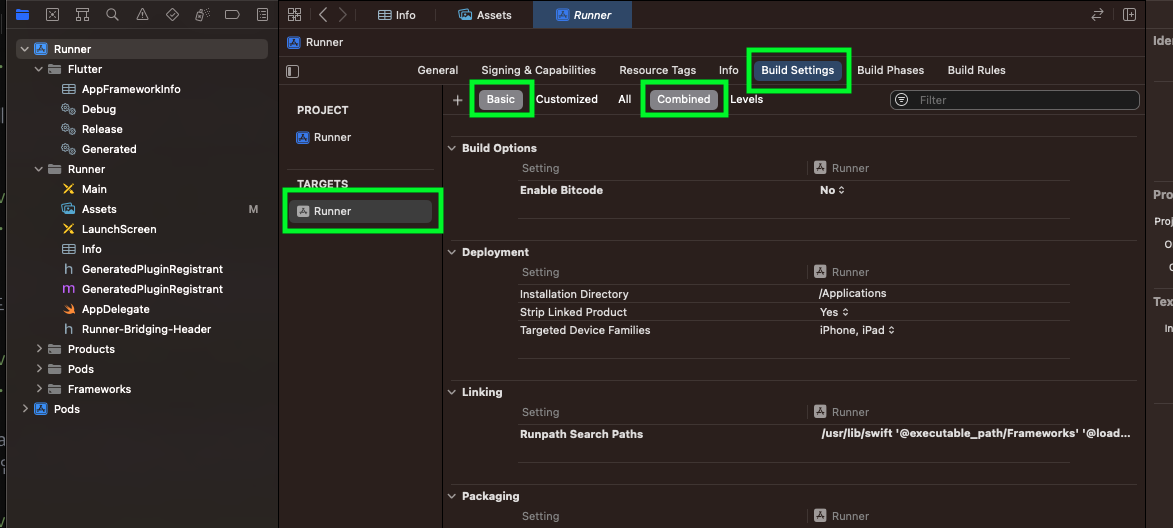Click the Runpath Search Paths value
Screen dimensions: 1173x528
pos(975,434)
